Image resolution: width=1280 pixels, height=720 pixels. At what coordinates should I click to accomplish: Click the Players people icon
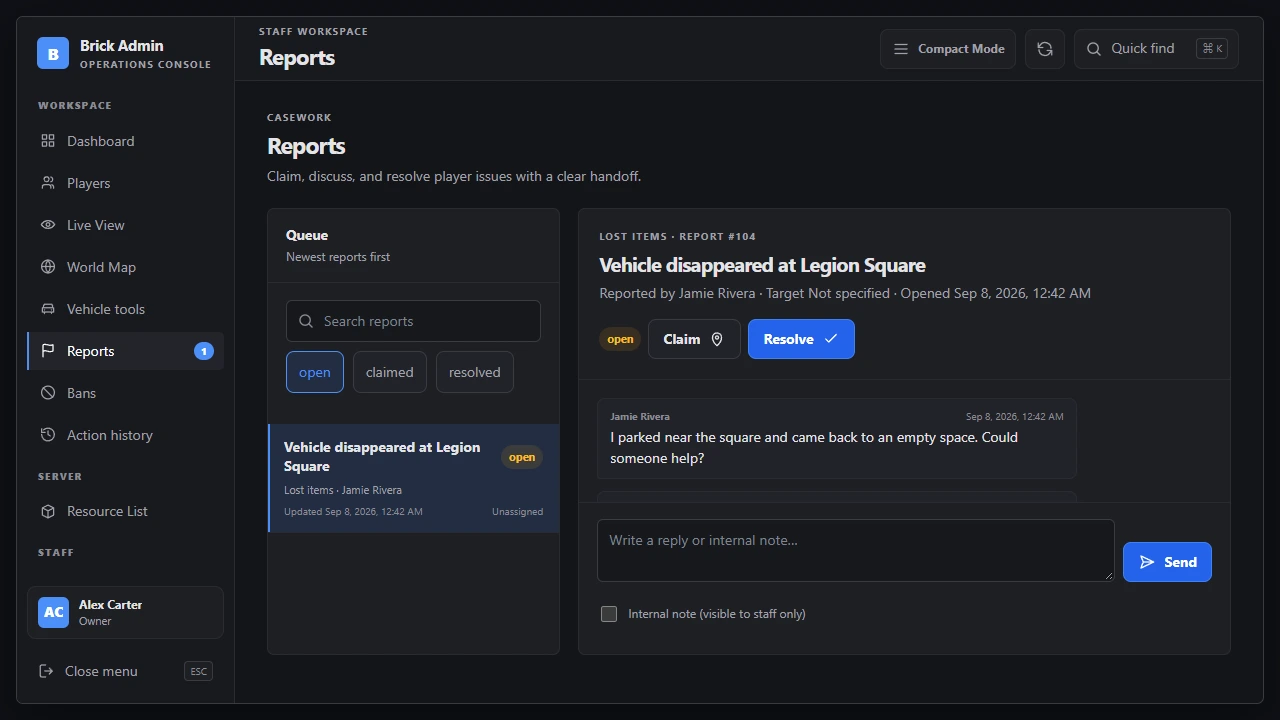[x=48, y=183]
